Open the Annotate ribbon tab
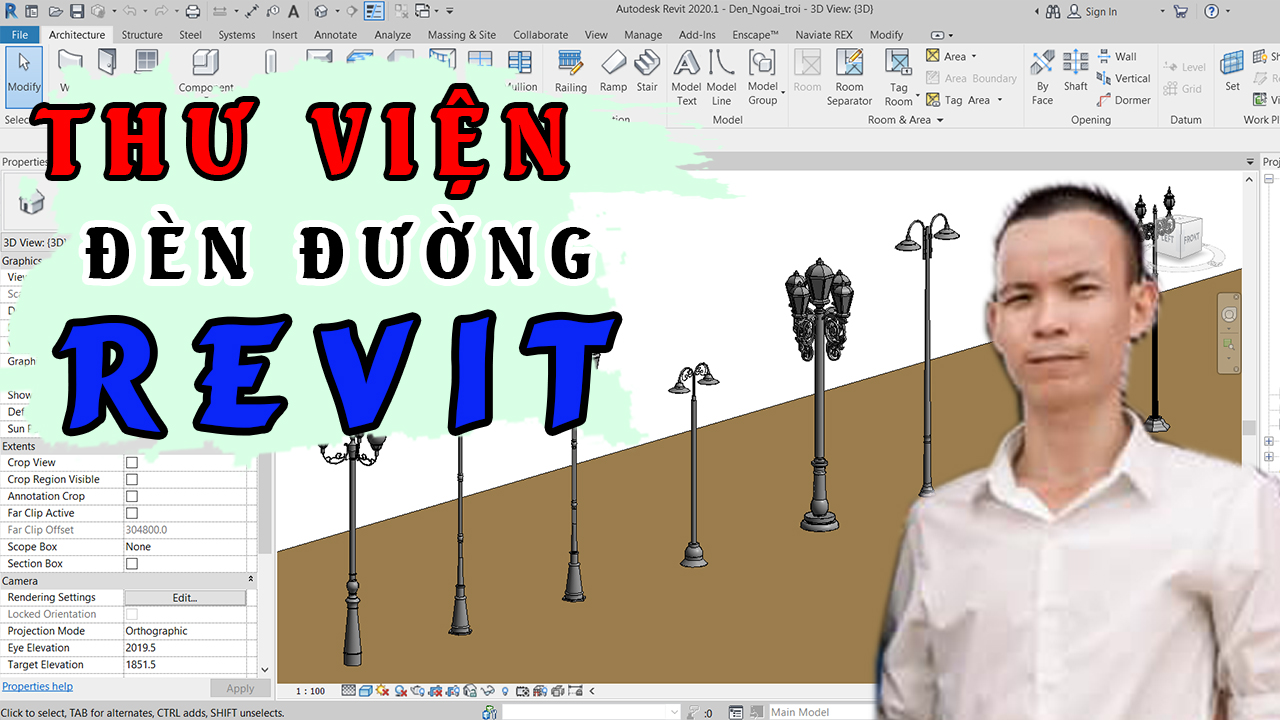This screenshot has height=720, width=1280. pyautogui.click(x=335, y=35)
